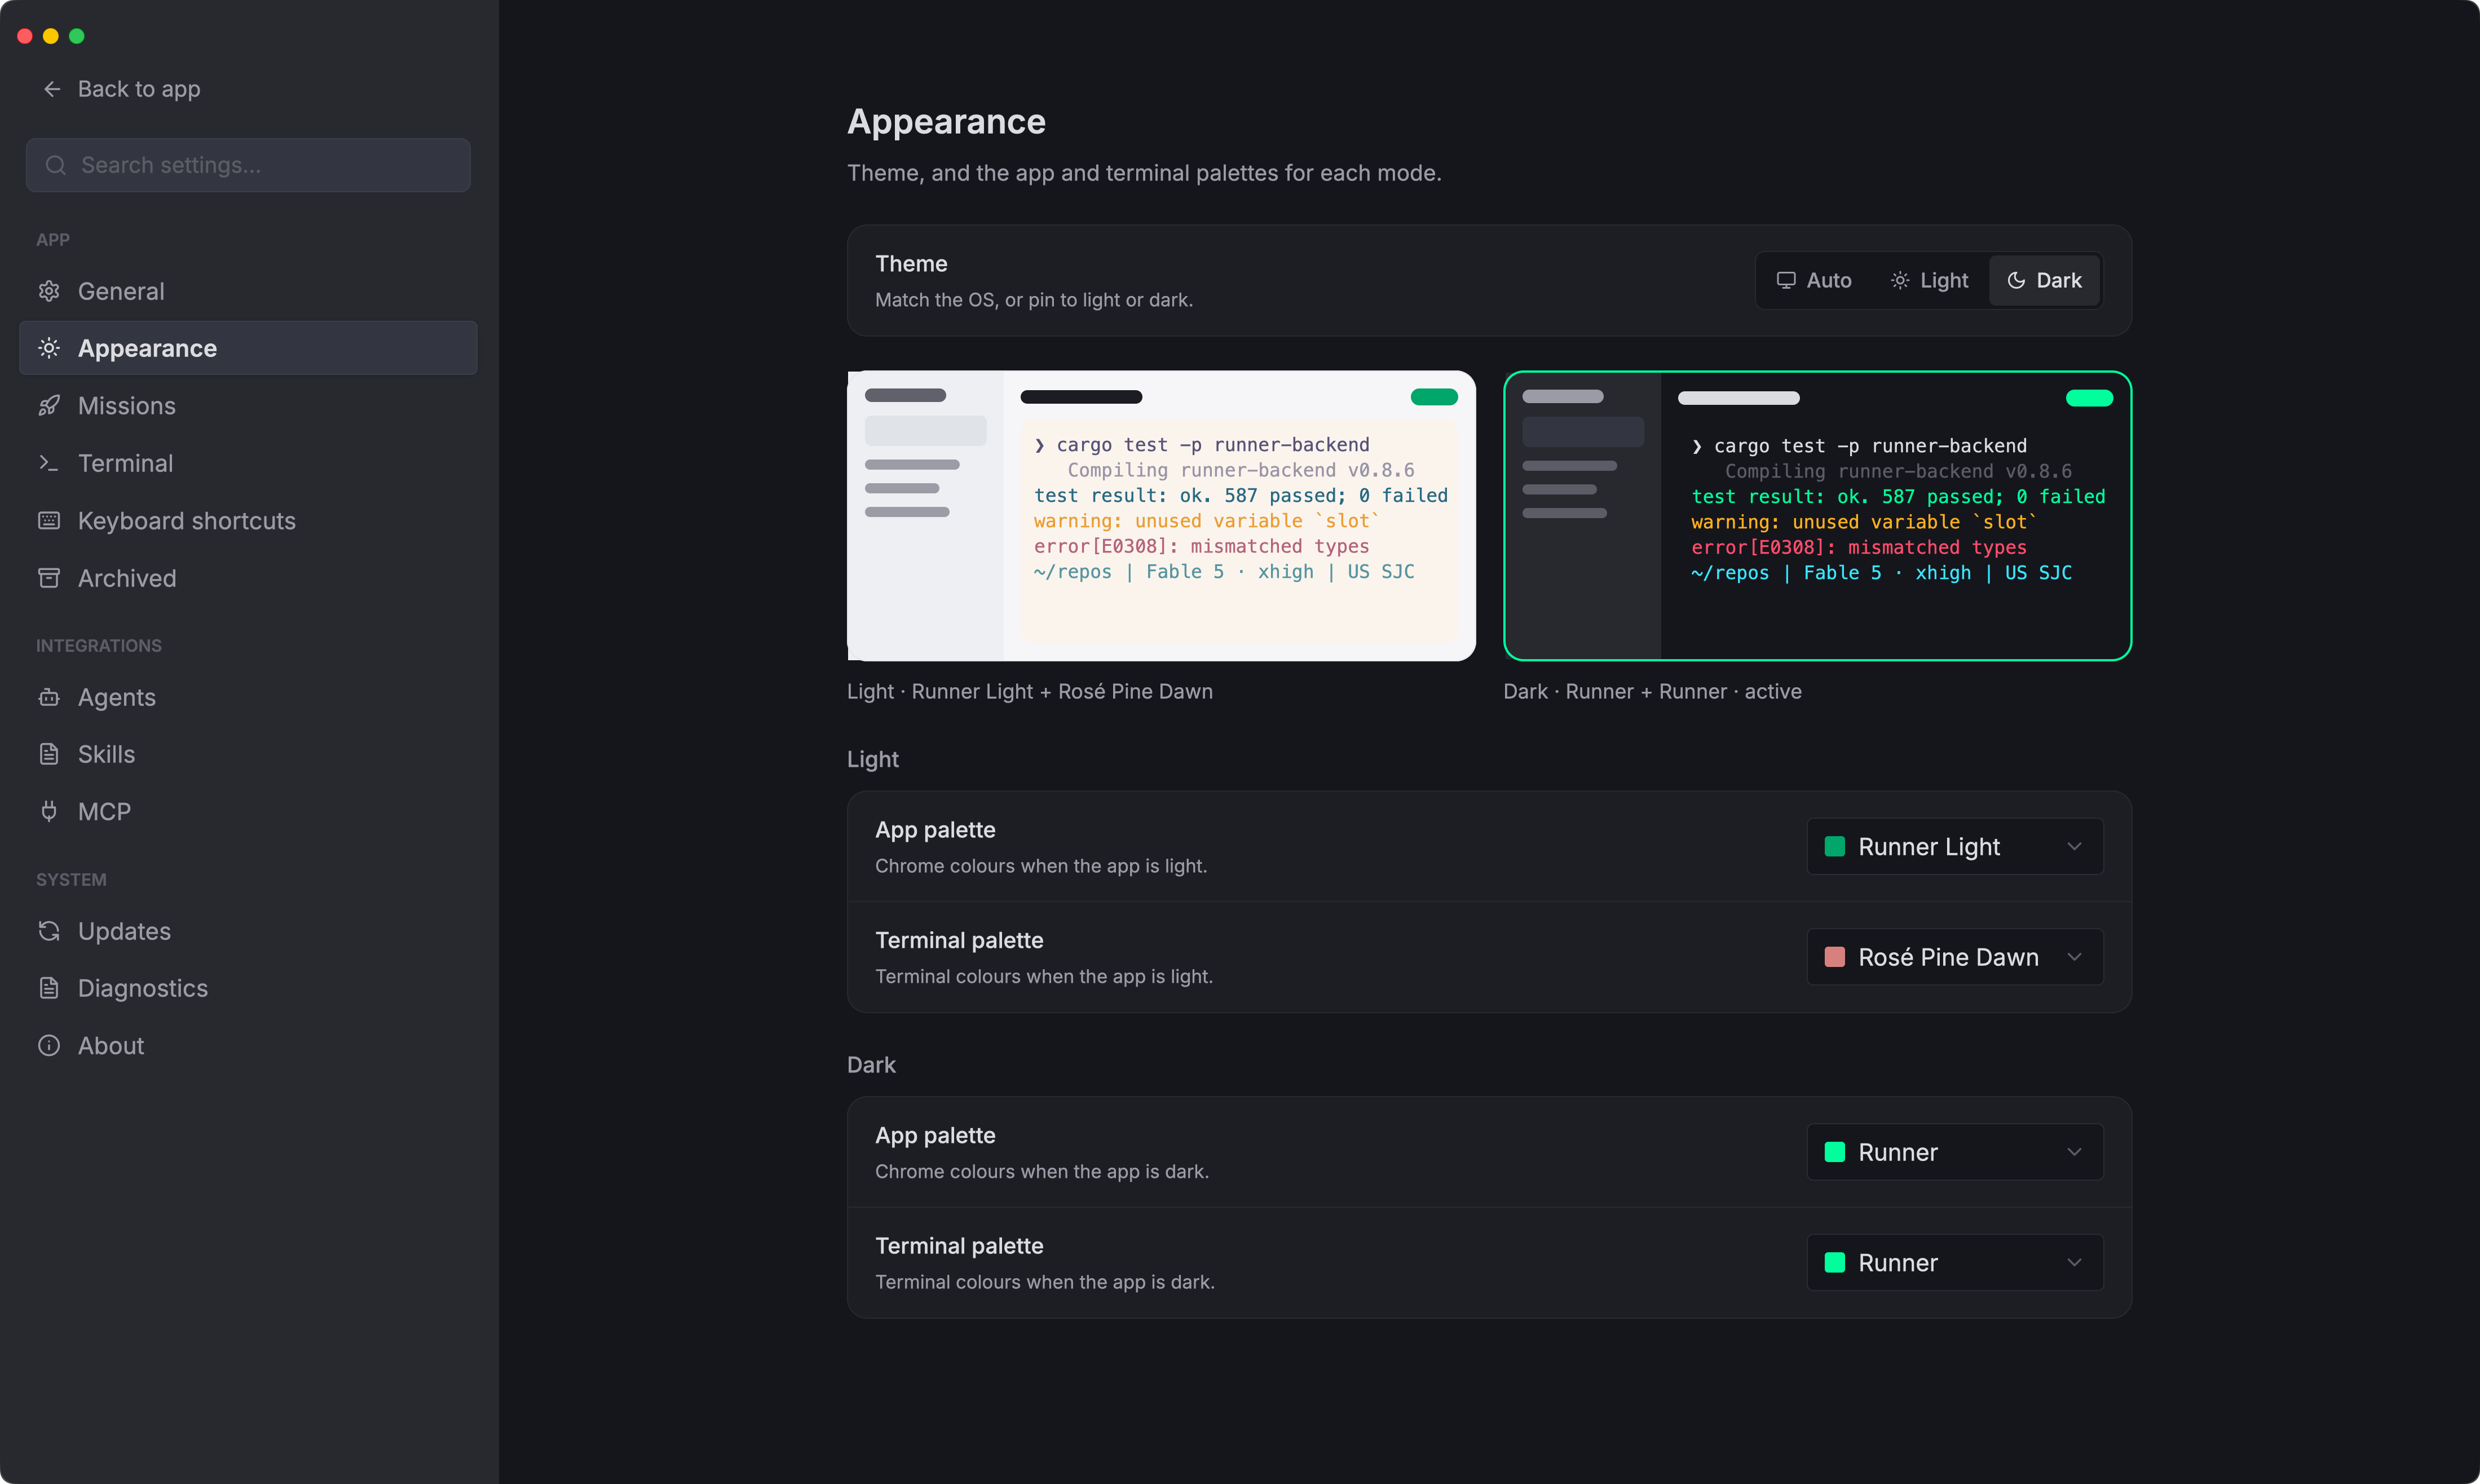Viewport: 2480px width, 1484px height.
Task: Open Skills settings
Action: point(248,754)
